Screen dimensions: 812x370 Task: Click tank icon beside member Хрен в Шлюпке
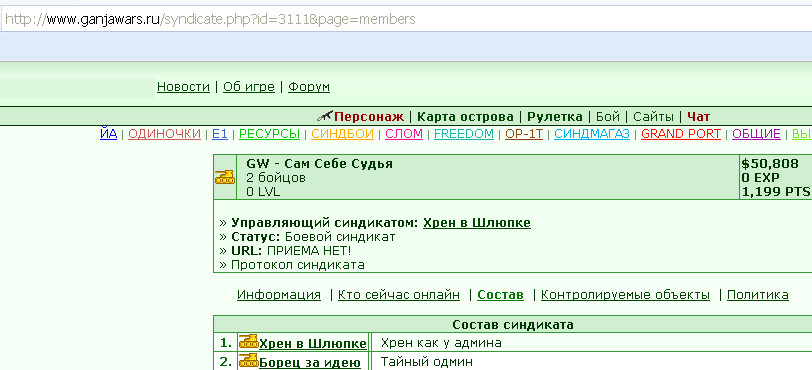pyautogui.click(x=249, y=341)
